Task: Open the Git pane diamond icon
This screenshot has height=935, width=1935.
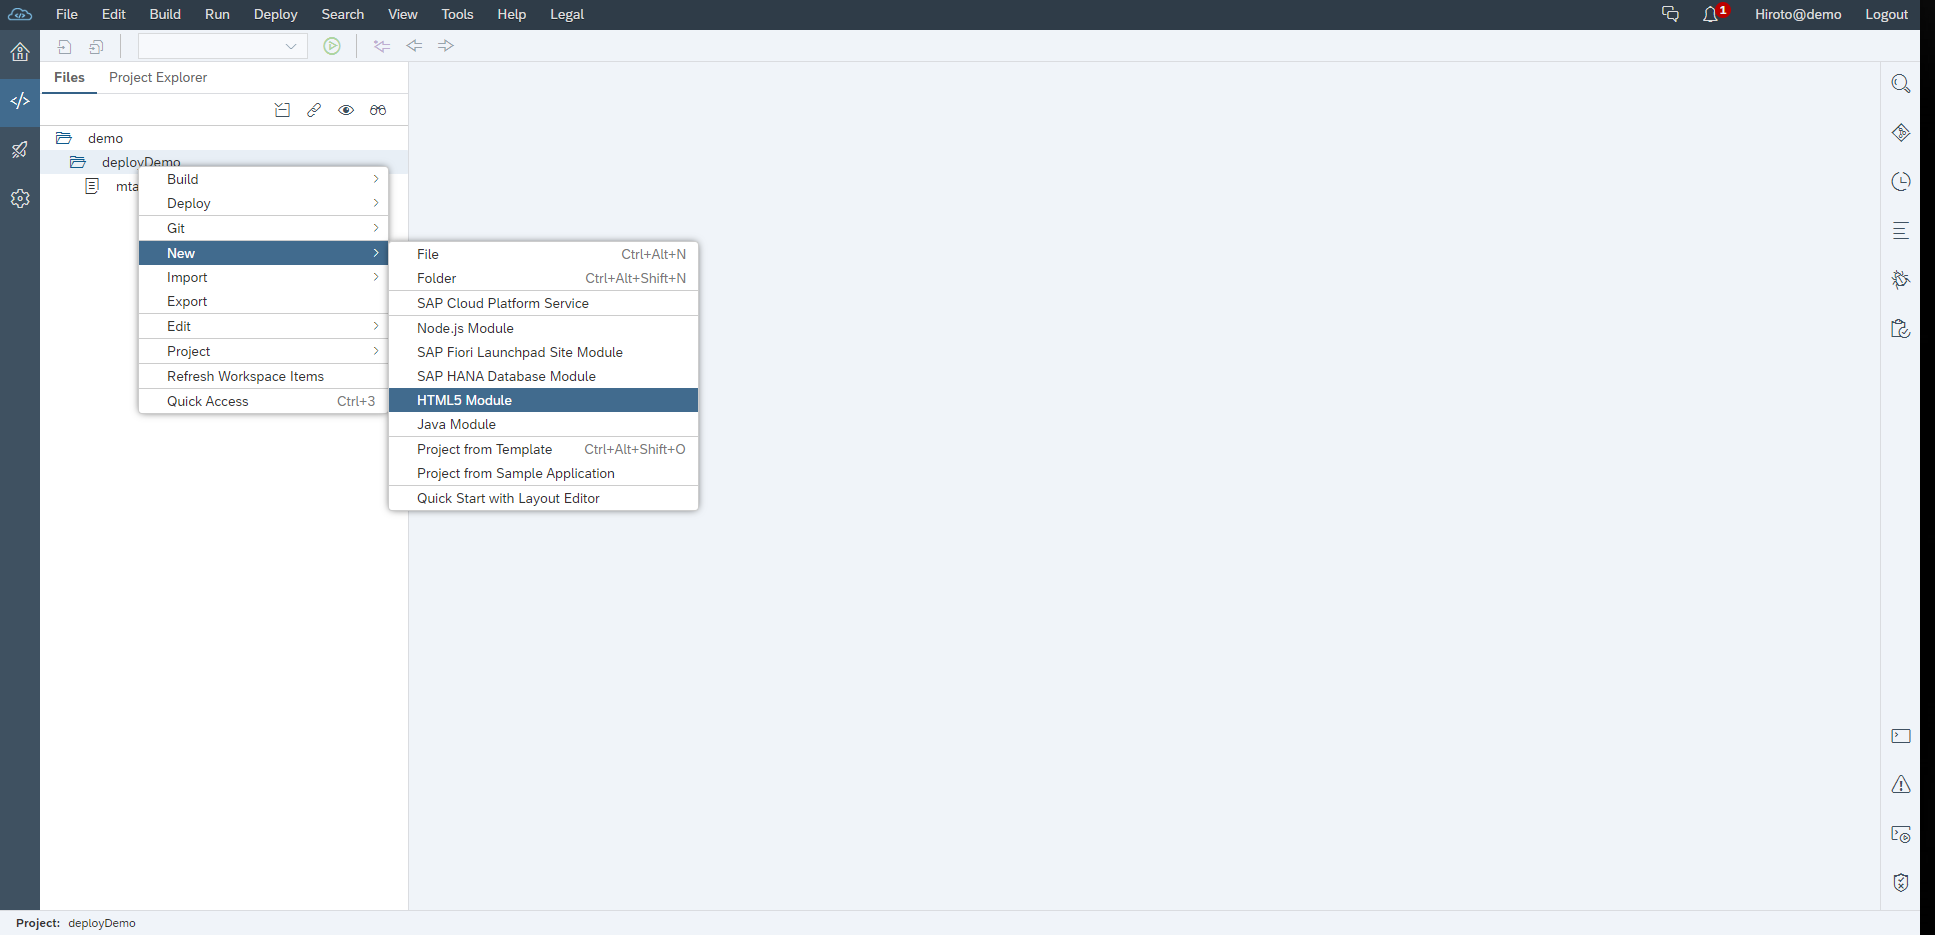Action: pos(1901,133)
